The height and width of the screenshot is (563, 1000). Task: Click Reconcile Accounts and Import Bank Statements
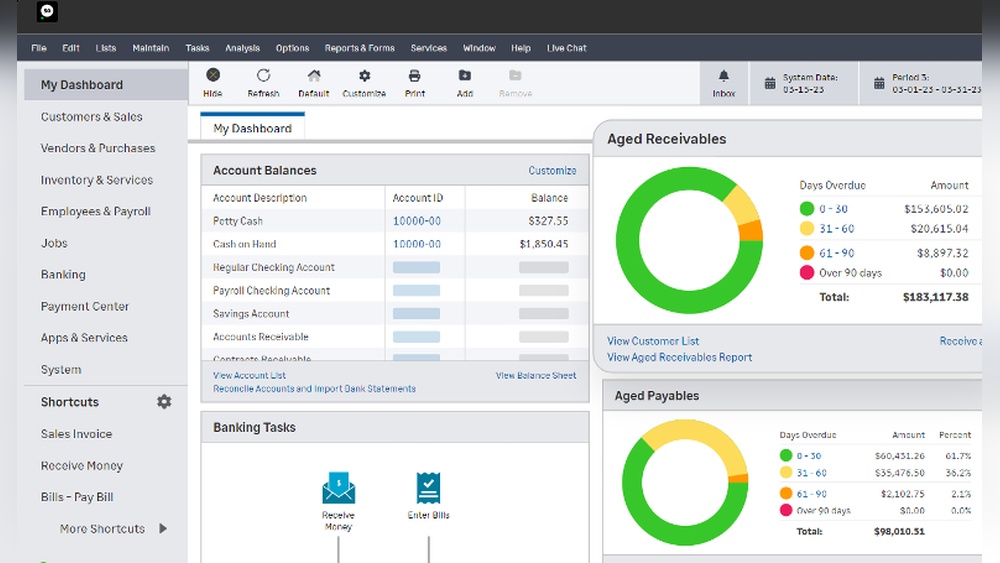pyautogui.click(x=314, y=388)
